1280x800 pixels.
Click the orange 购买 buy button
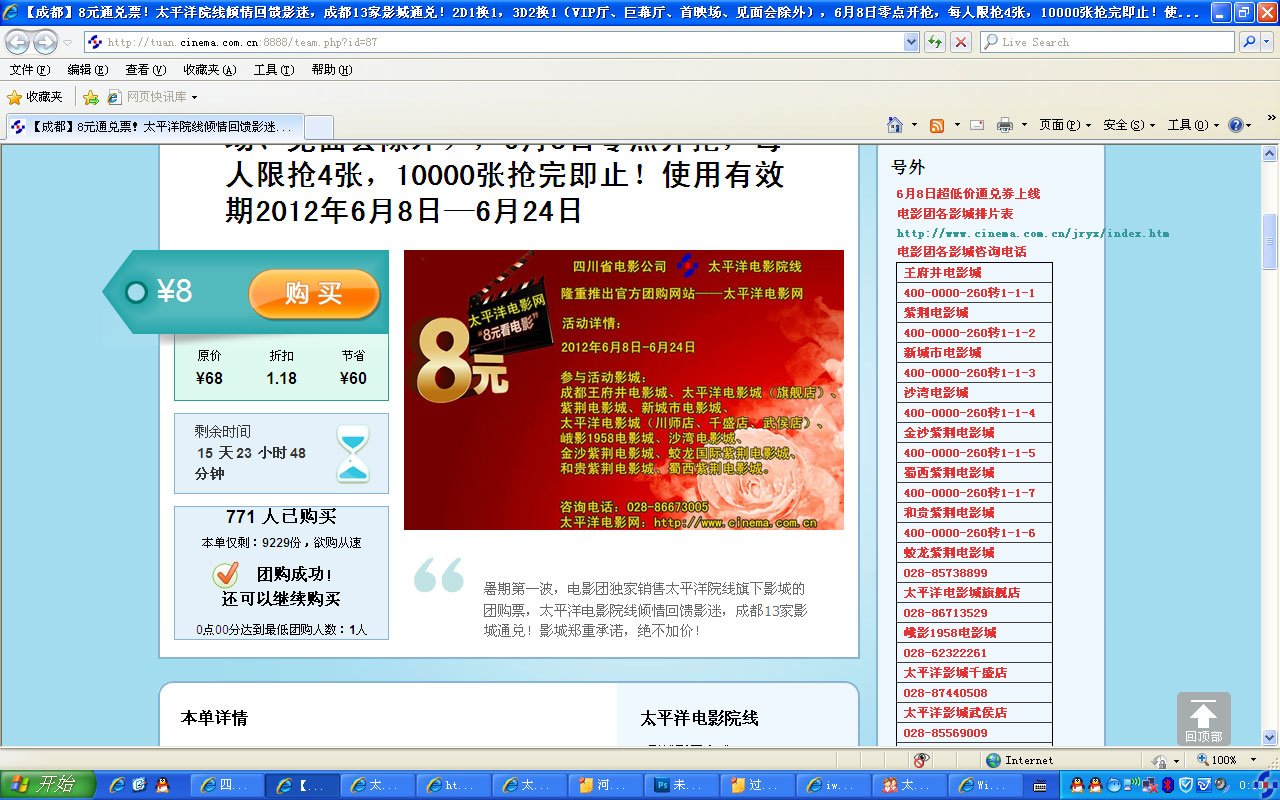314,294
